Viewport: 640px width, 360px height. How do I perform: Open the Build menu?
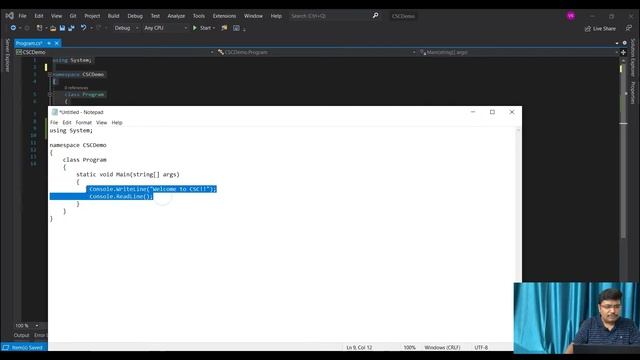(113, 16)
